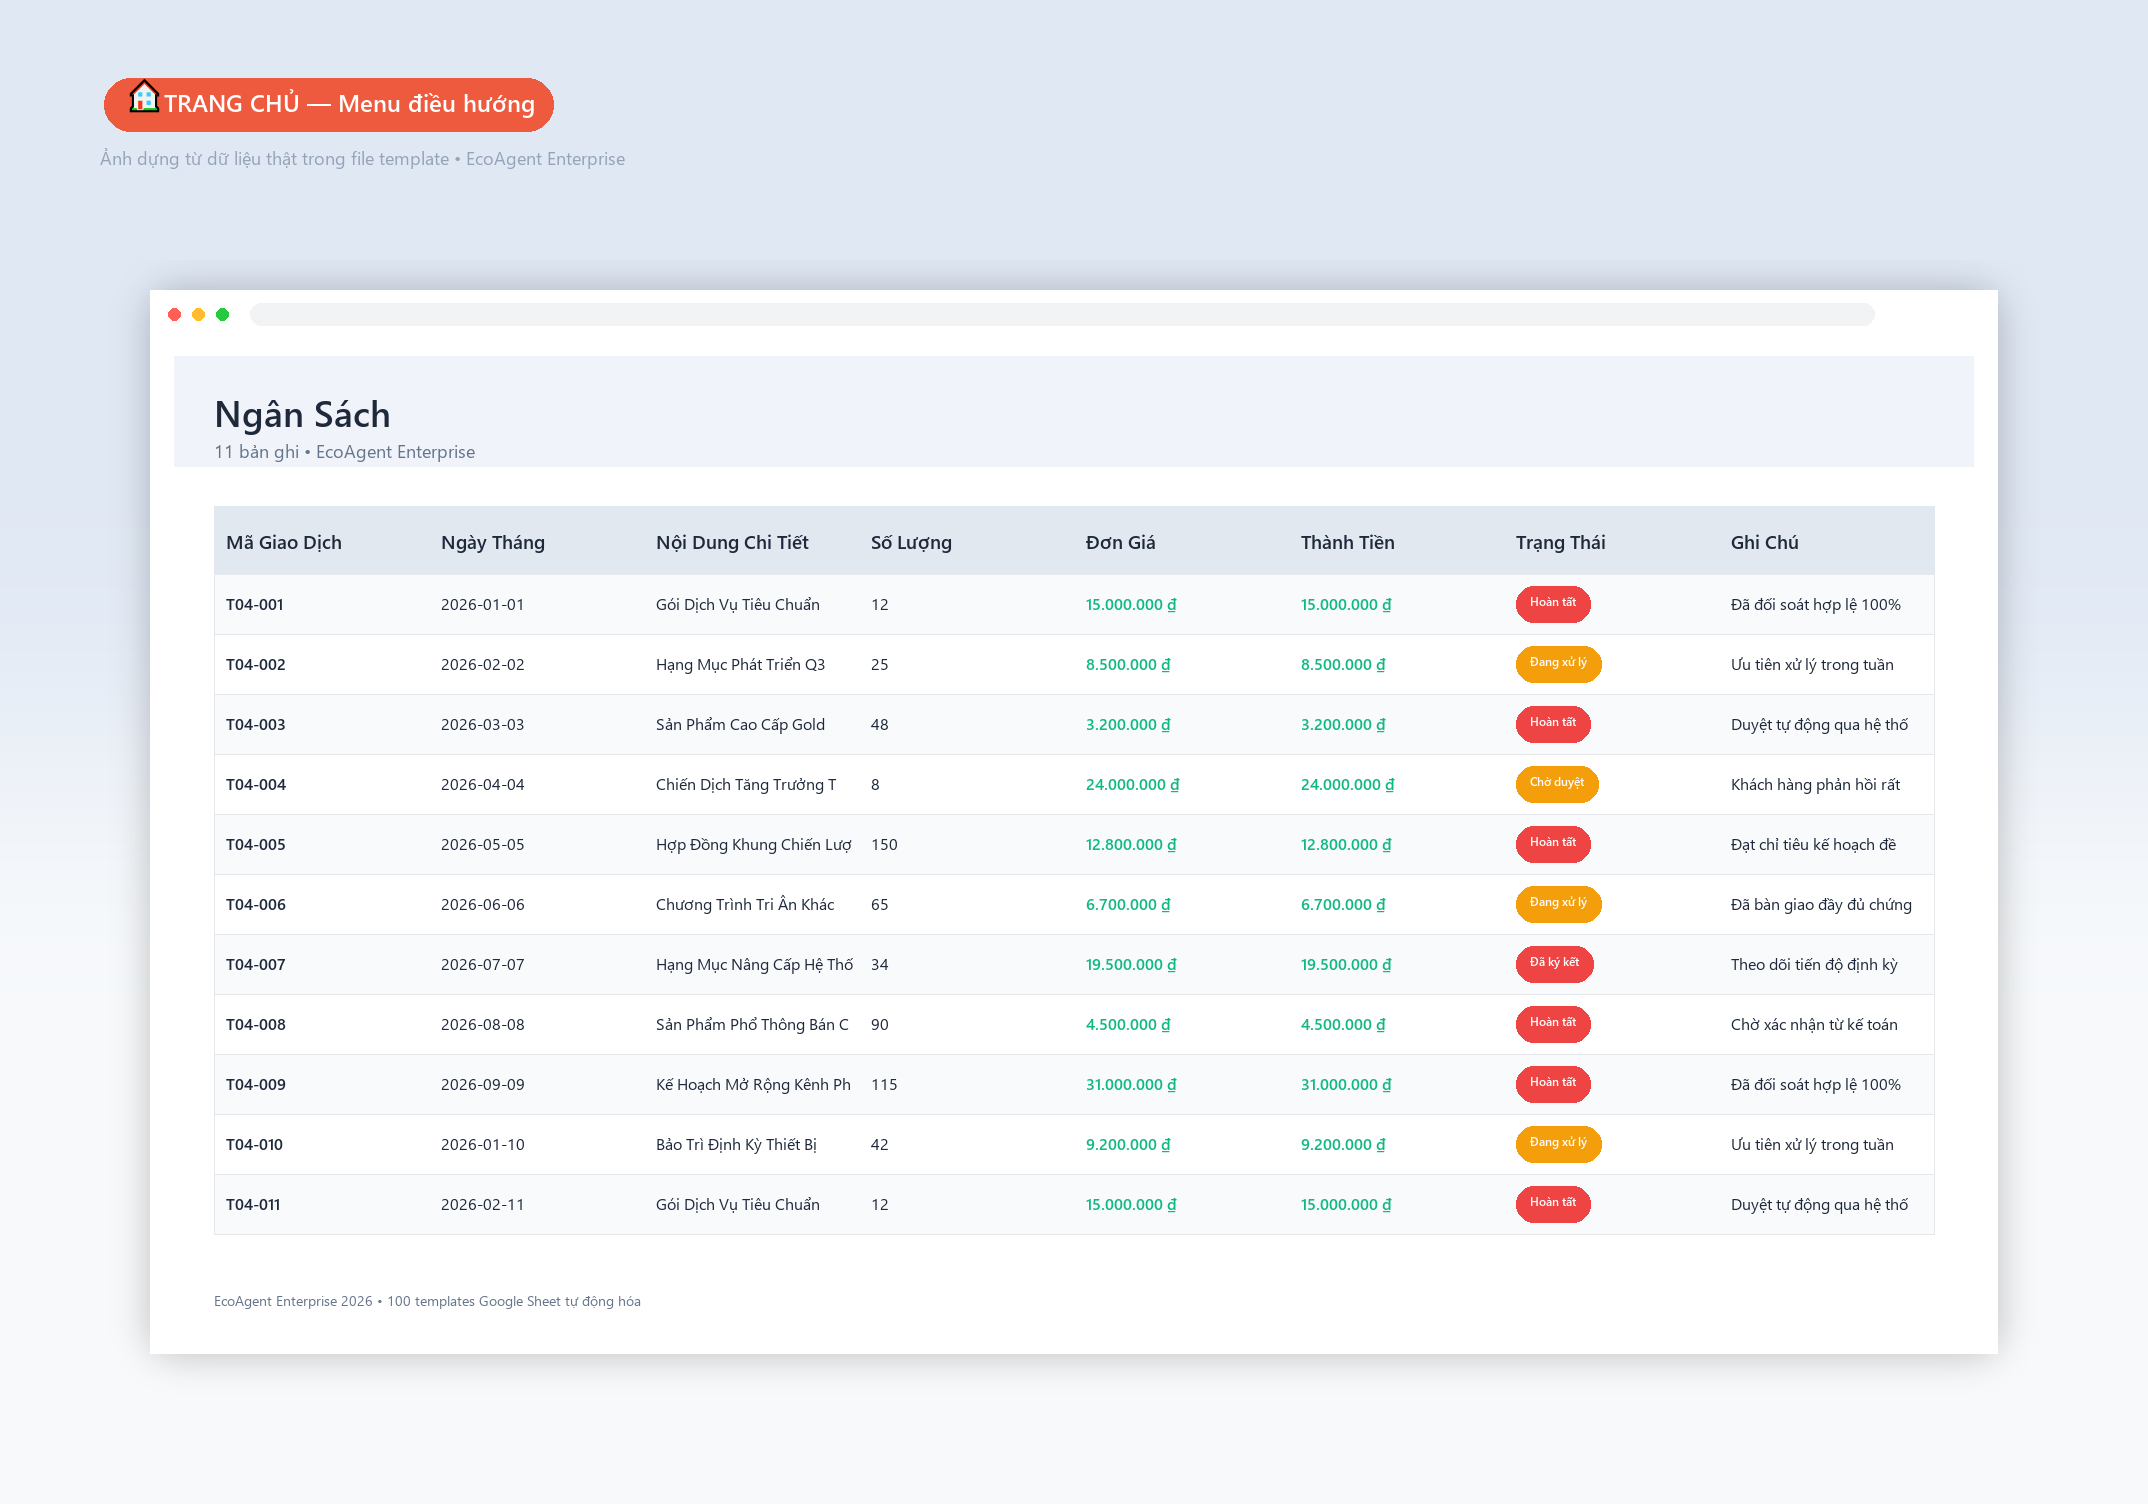Click the Mã Giao Dịch column header

[284, 542]
